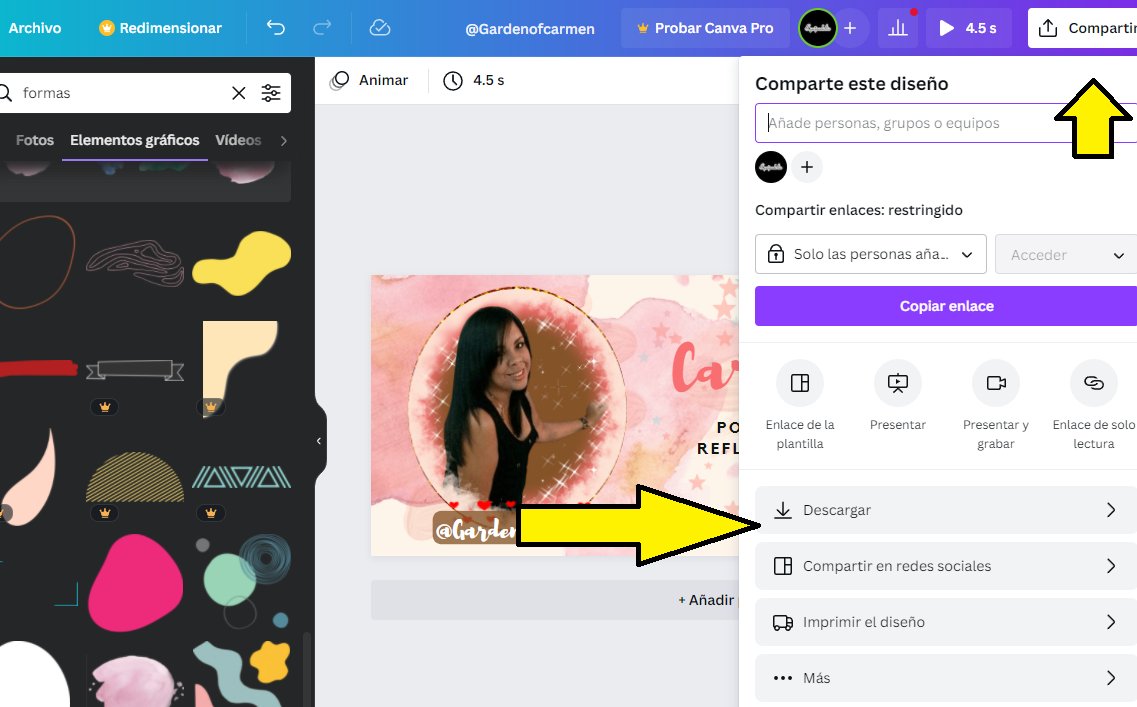
Task: Click the Copiar enlace button
Action: click(946, 306)
